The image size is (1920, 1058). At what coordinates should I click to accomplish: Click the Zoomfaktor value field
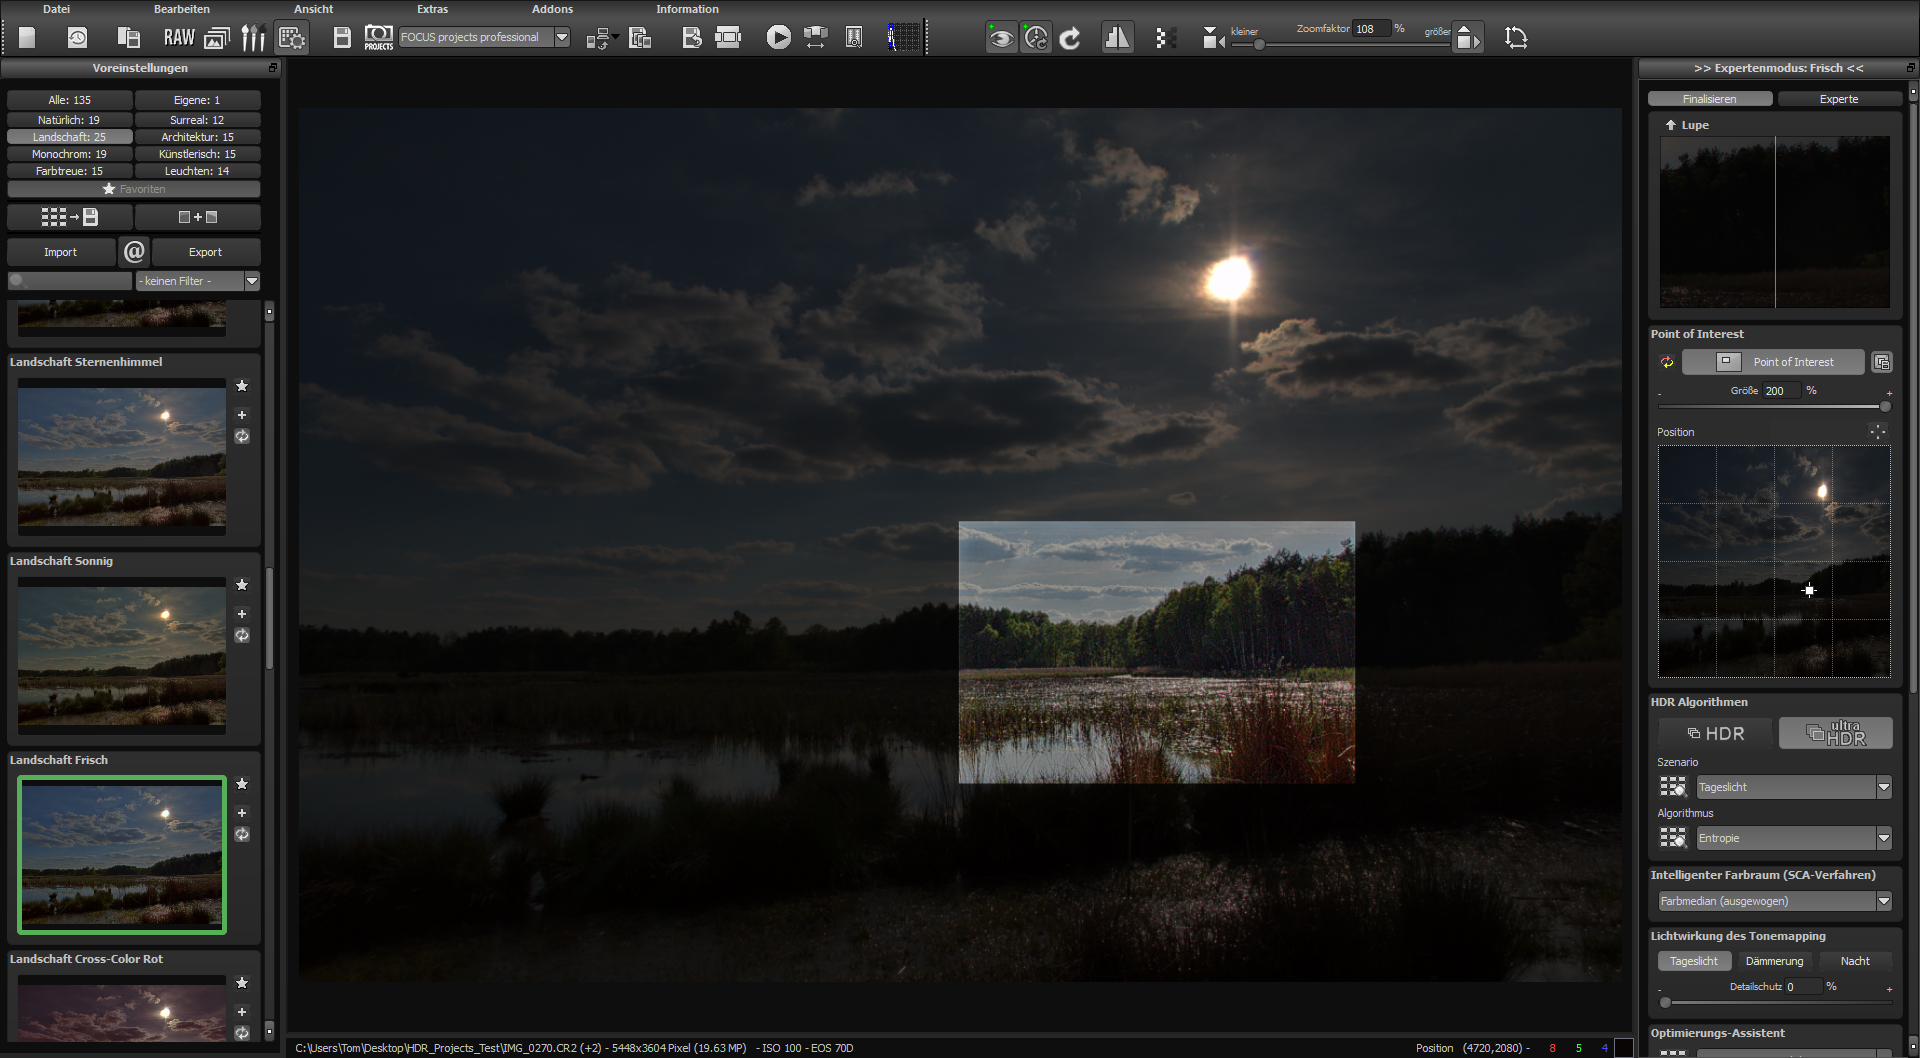[x=1370, y=29]
